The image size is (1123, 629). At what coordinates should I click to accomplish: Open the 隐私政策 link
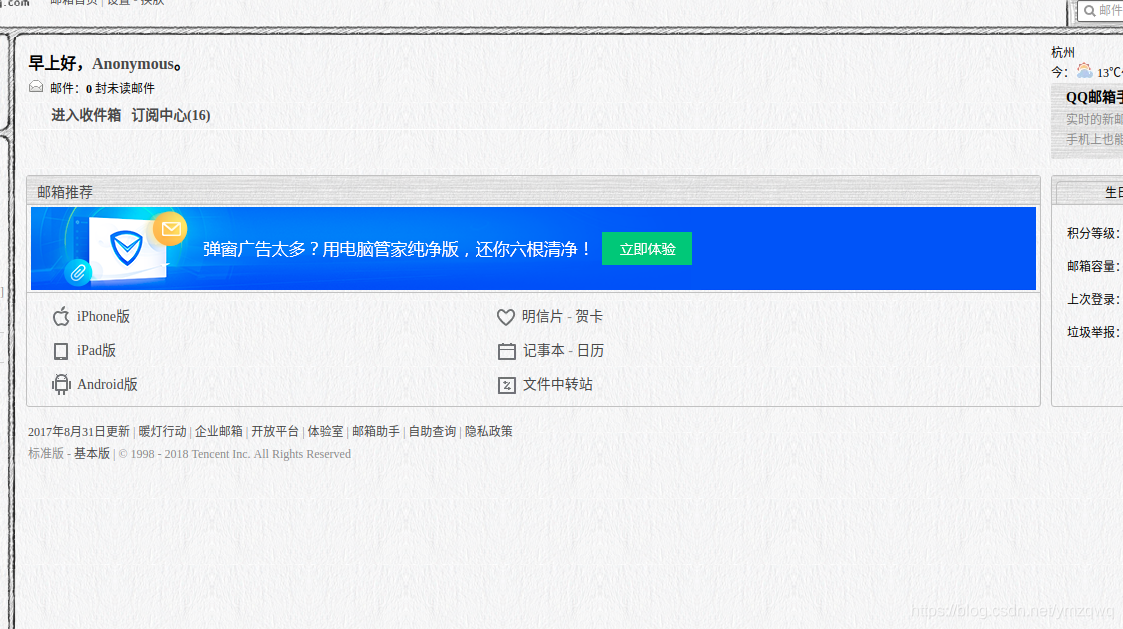click(x=489, y=431)
